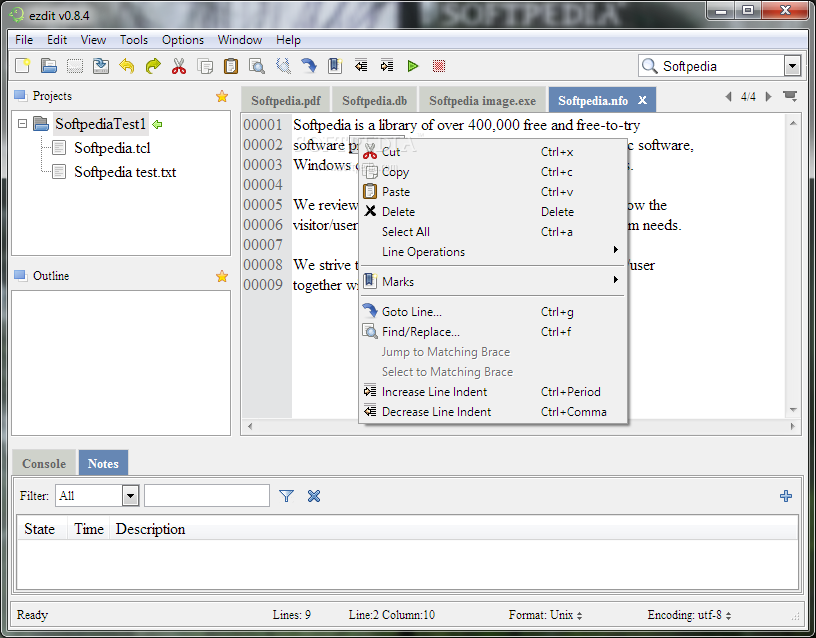The width and height of the screenshot is (816, 638).
Task: Open the Tools menu
Action: tap(134, 40)
